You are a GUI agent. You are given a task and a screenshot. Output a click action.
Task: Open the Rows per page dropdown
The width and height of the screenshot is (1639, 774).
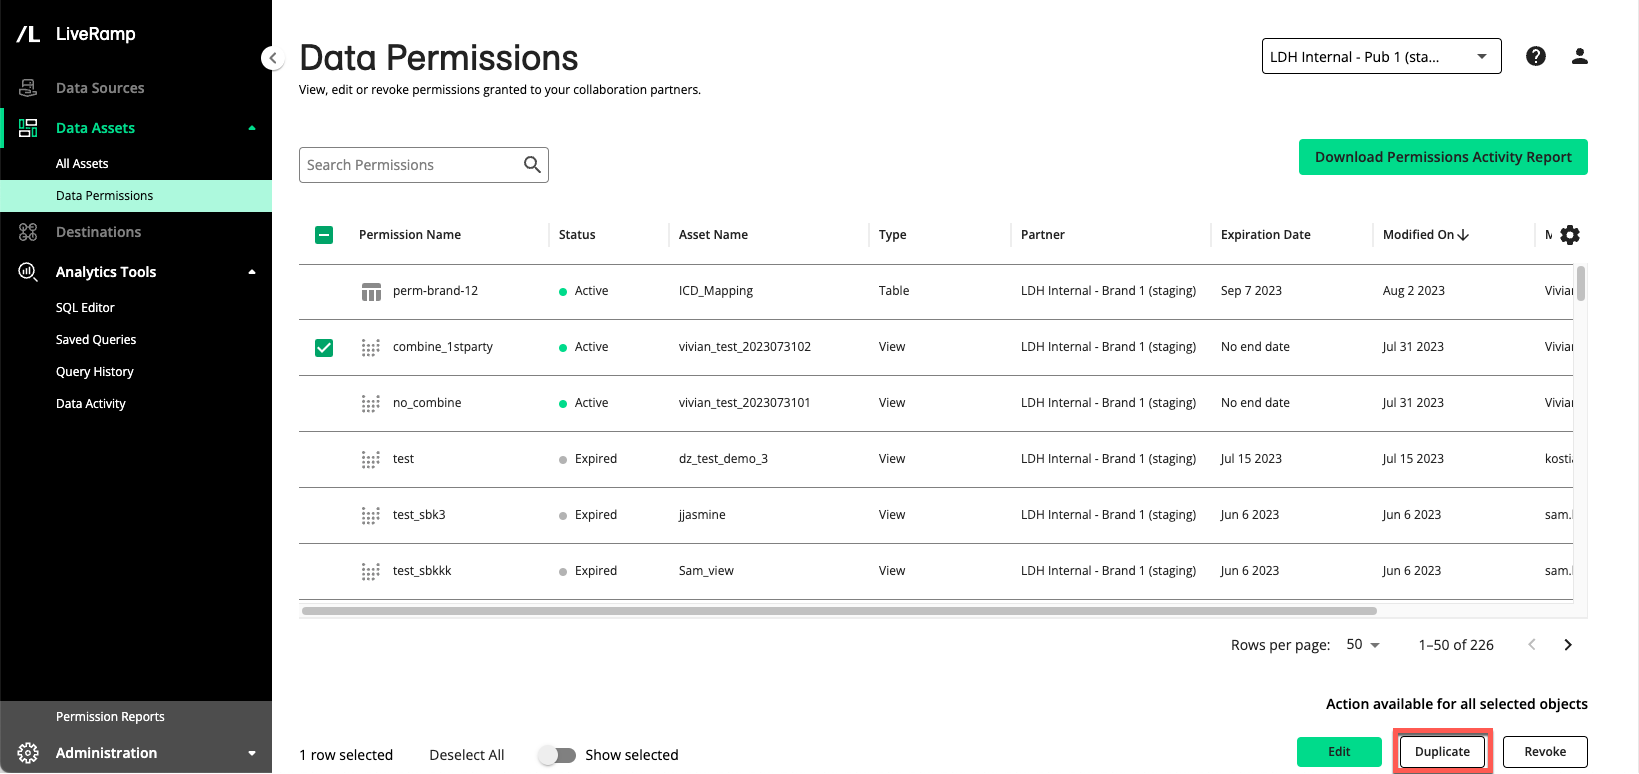(x=1363, y=645)
